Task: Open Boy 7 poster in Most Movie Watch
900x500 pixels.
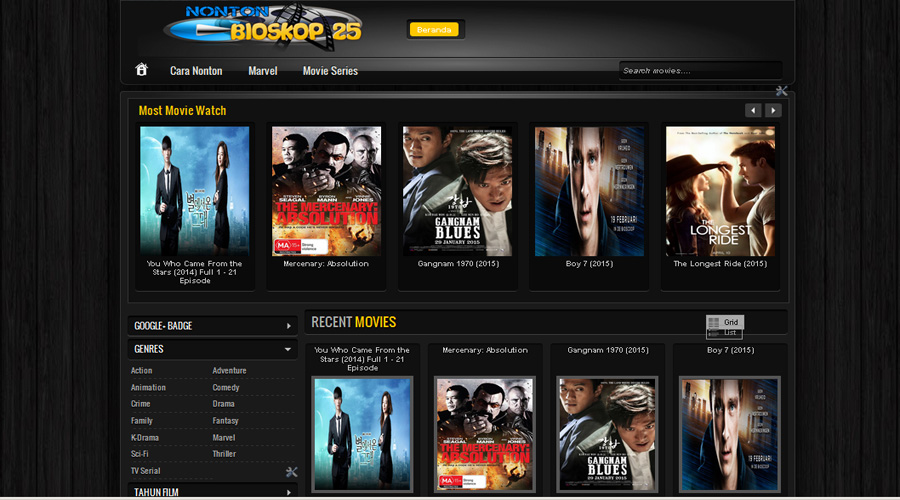Action: [589, 191]
